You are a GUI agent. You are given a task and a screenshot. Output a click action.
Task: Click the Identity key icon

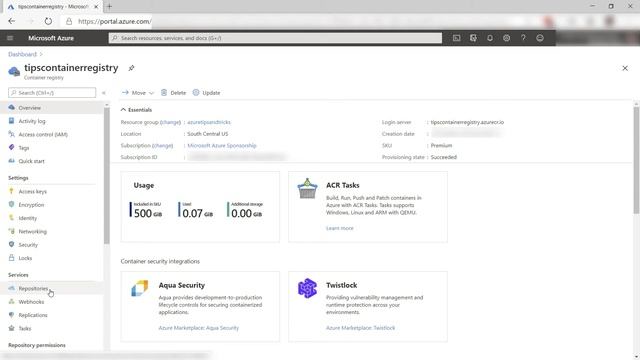tap(11, 218)
